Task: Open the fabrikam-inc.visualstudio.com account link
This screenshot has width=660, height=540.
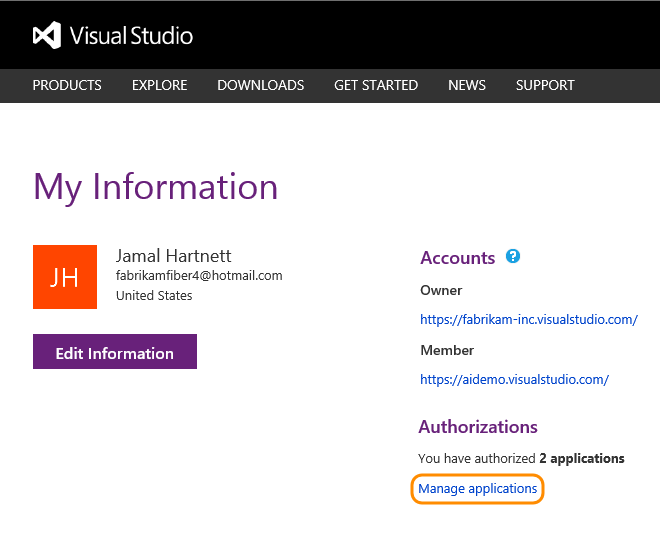Action: click(x=528, y=320)
